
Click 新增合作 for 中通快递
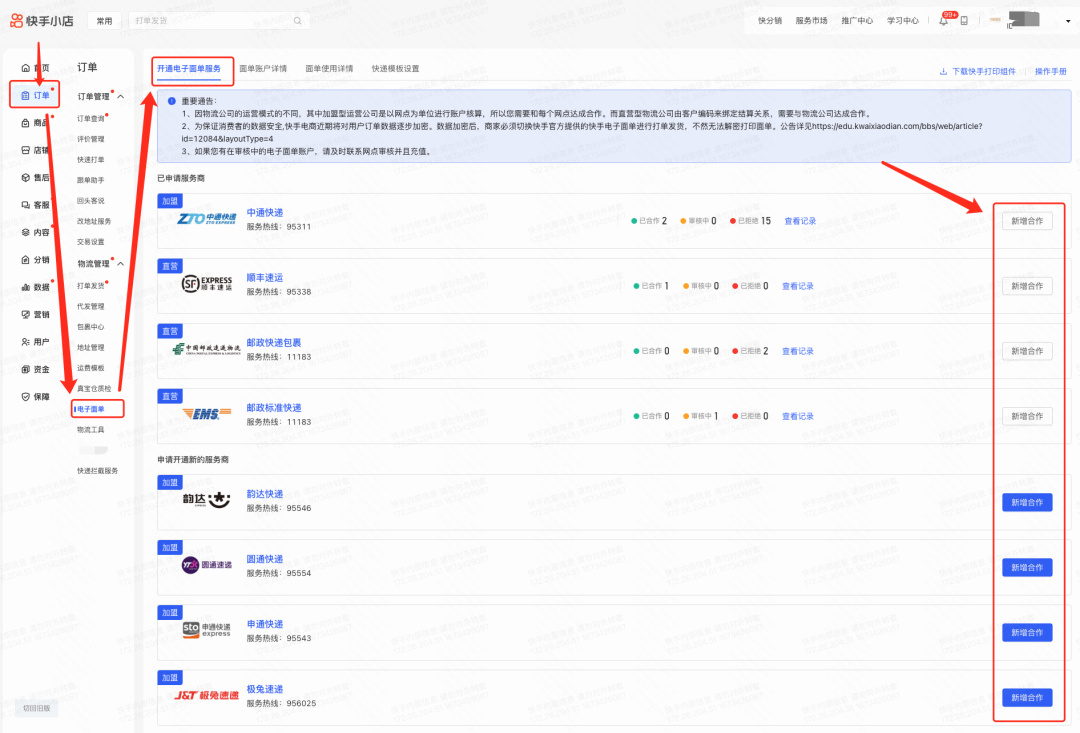click(1027, 221)
